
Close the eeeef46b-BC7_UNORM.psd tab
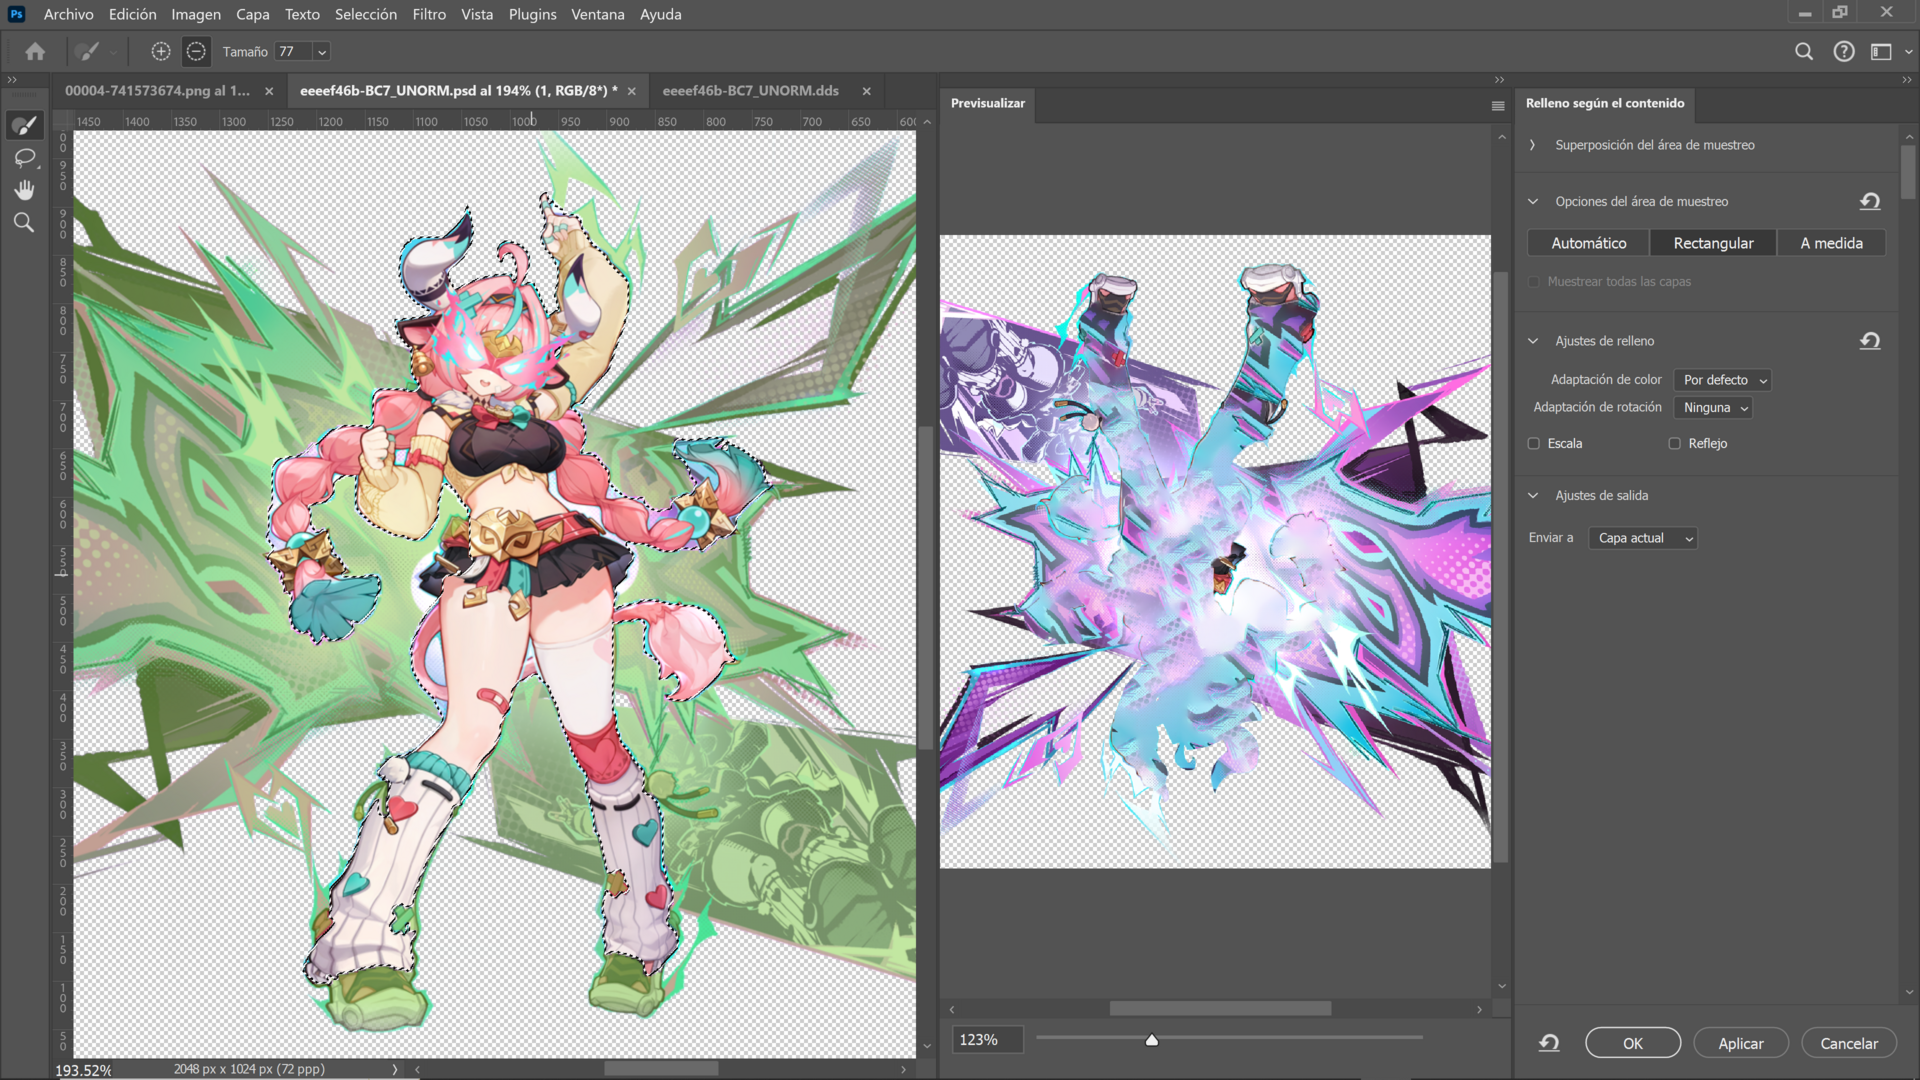[x=631, y=91]
